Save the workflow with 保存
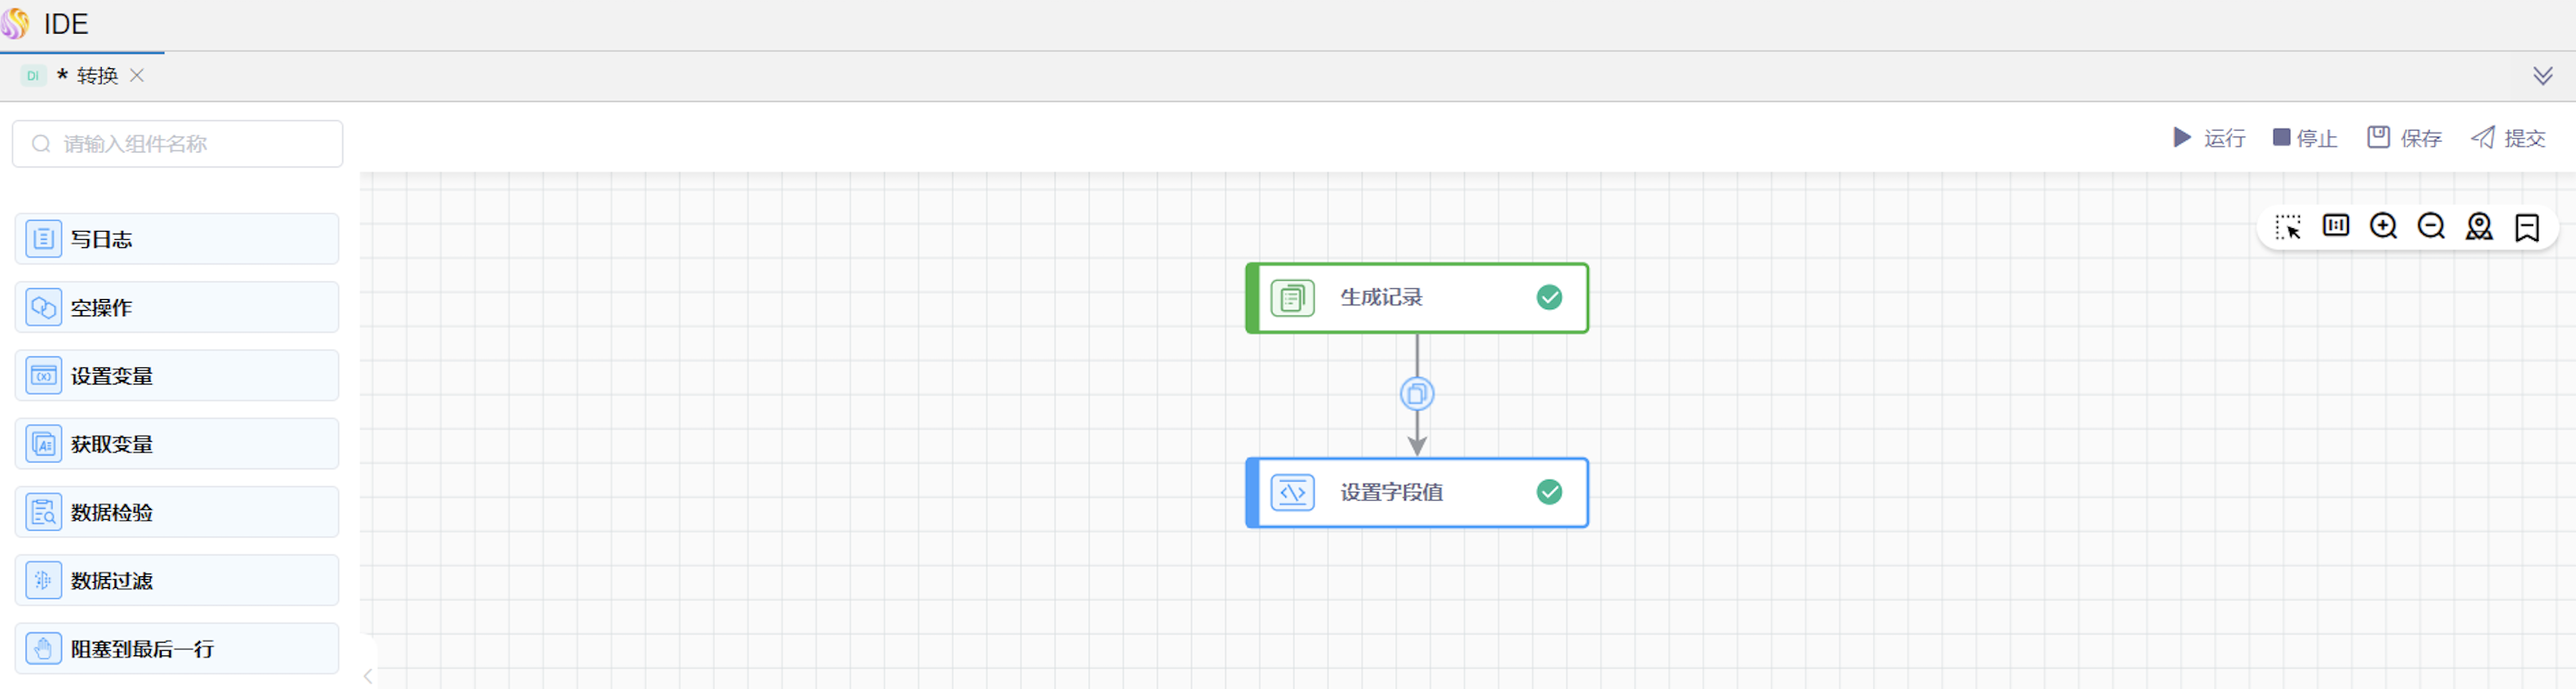This screenshot has height=689, width=2576. [x=2404, y=138]
